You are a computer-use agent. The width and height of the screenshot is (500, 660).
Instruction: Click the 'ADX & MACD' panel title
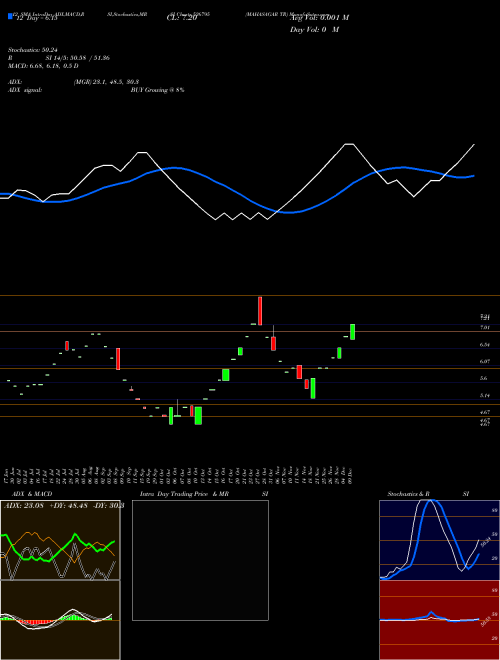pyautogui.click(x=32, y=494)
